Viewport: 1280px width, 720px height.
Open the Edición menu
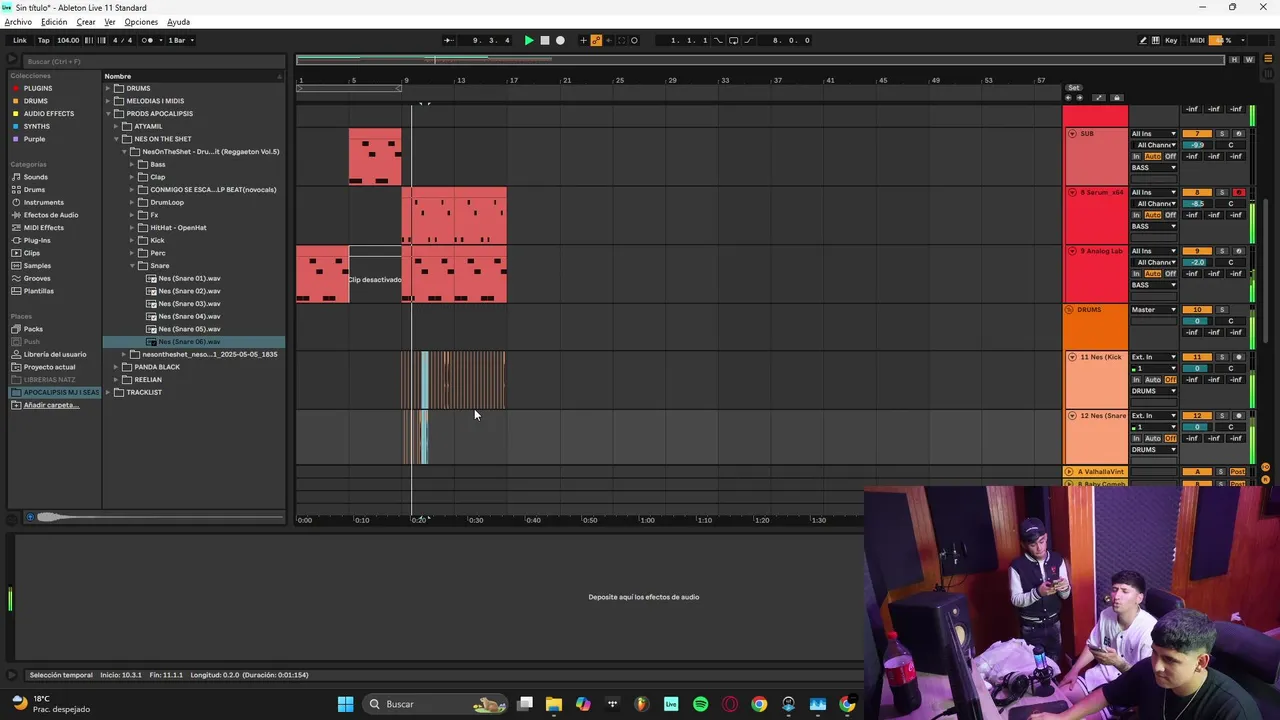click(x=54, y=22)
